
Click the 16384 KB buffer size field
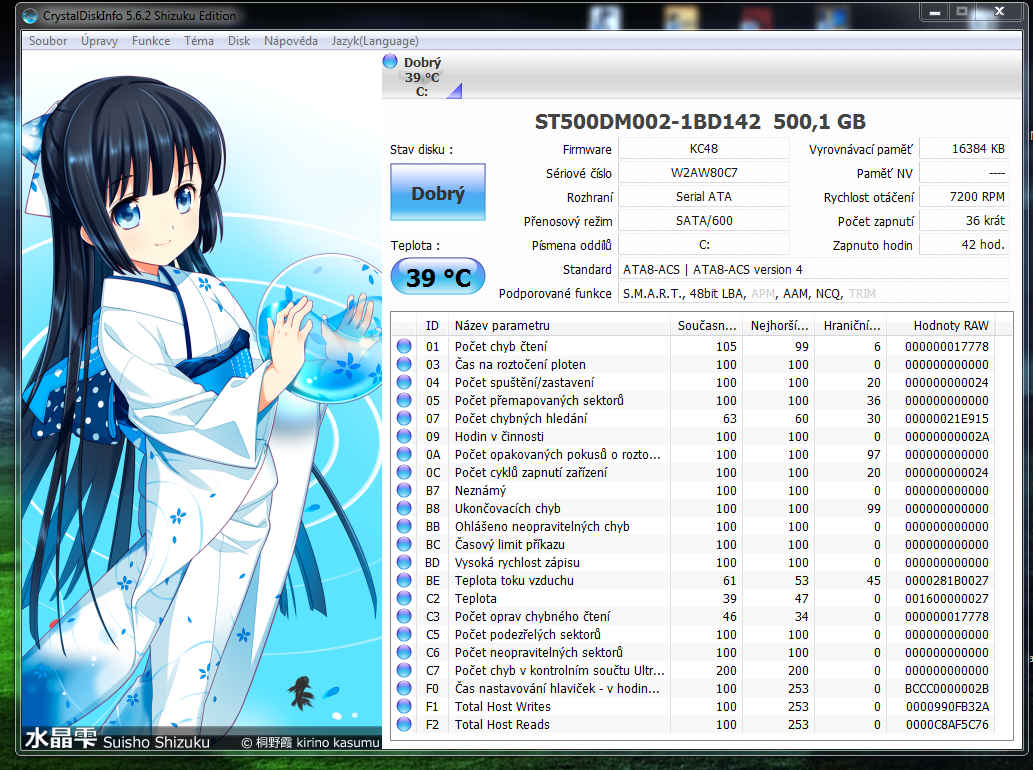964,149
